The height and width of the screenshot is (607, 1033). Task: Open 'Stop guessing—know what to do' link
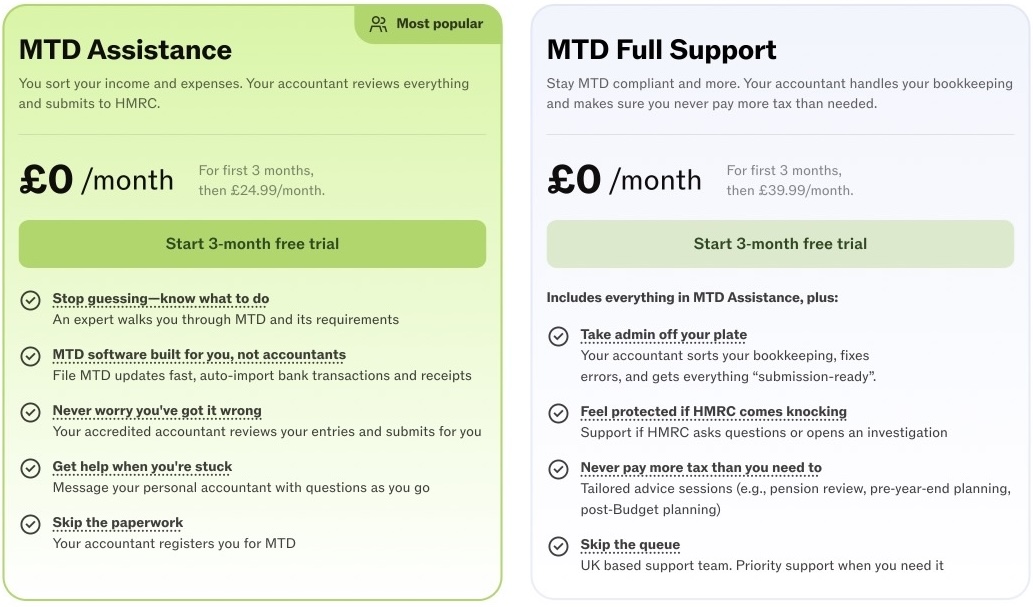click(160, 298)
